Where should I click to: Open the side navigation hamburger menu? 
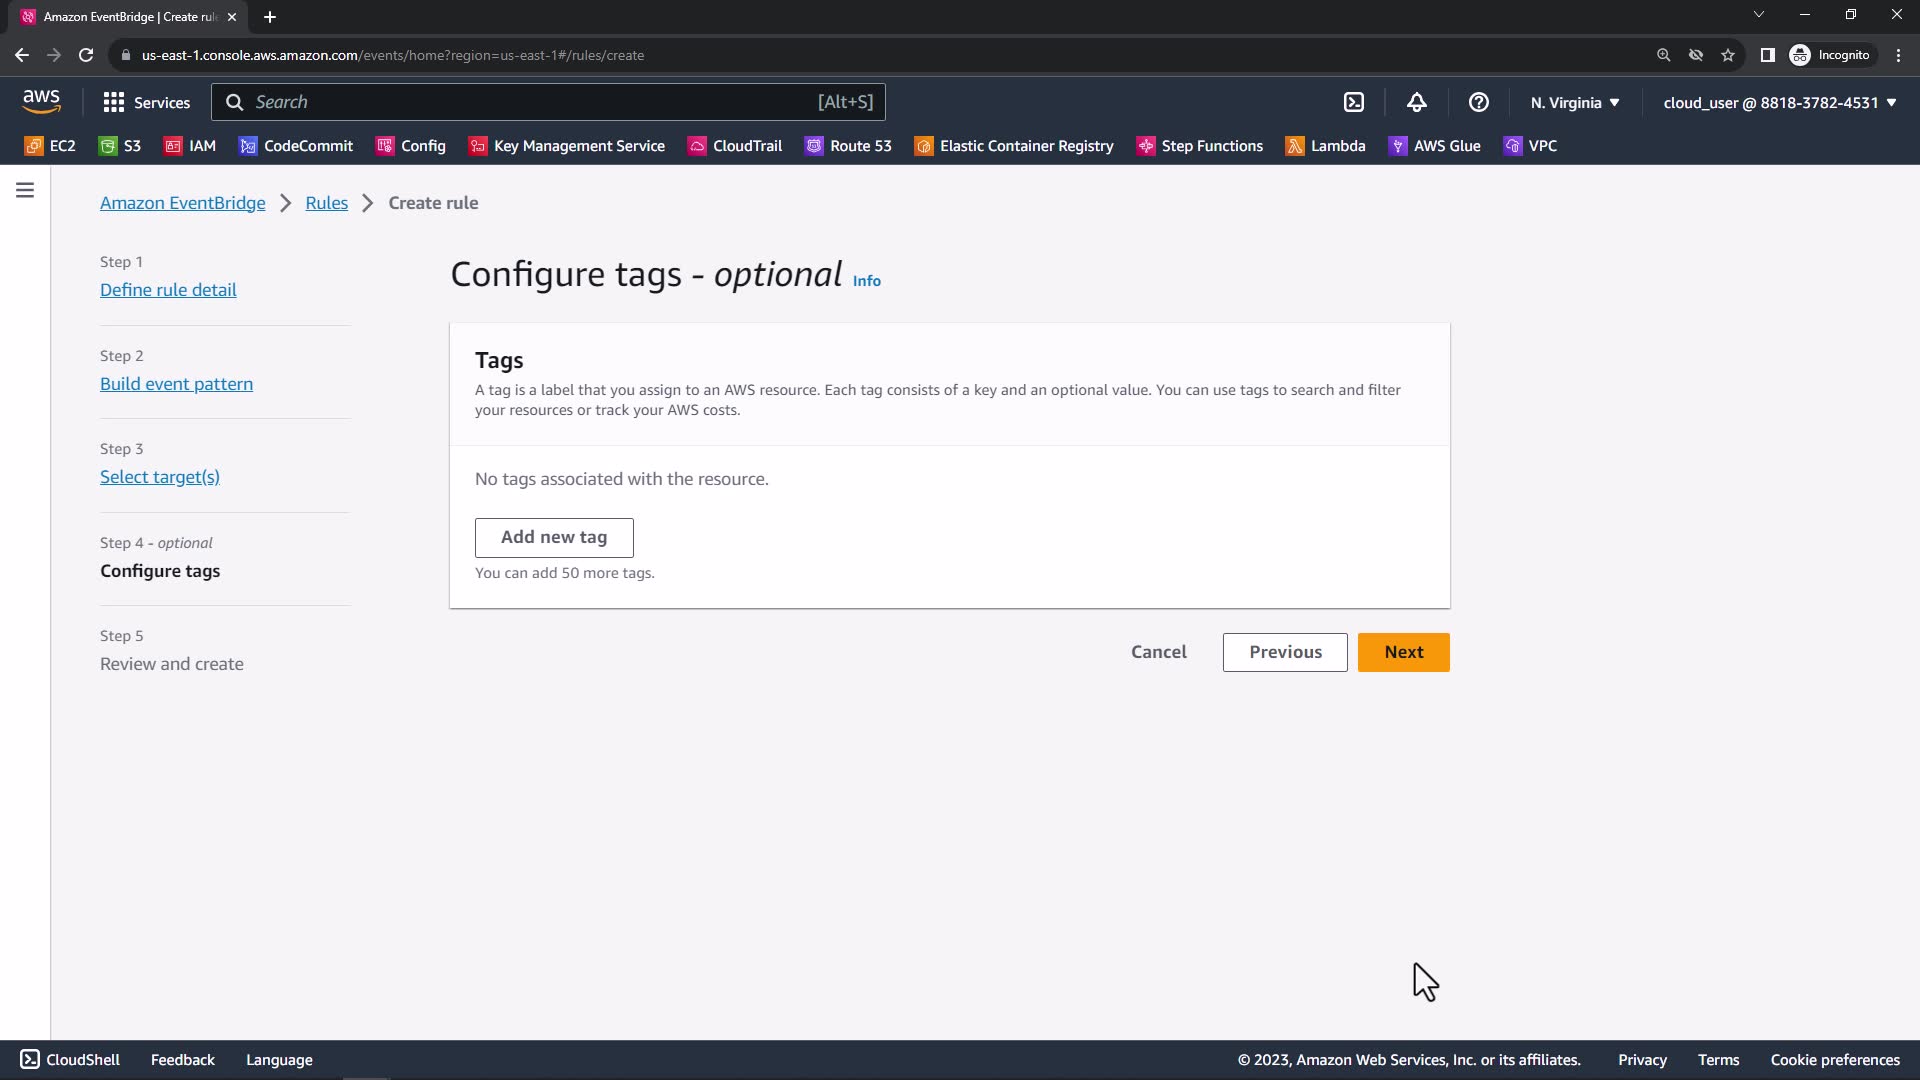click(25, 190)
